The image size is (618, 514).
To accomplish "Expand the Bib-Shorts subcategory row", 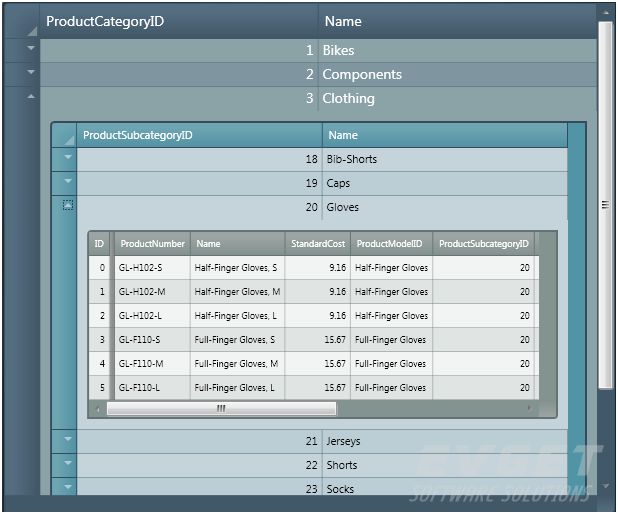I will click(68, 157).
